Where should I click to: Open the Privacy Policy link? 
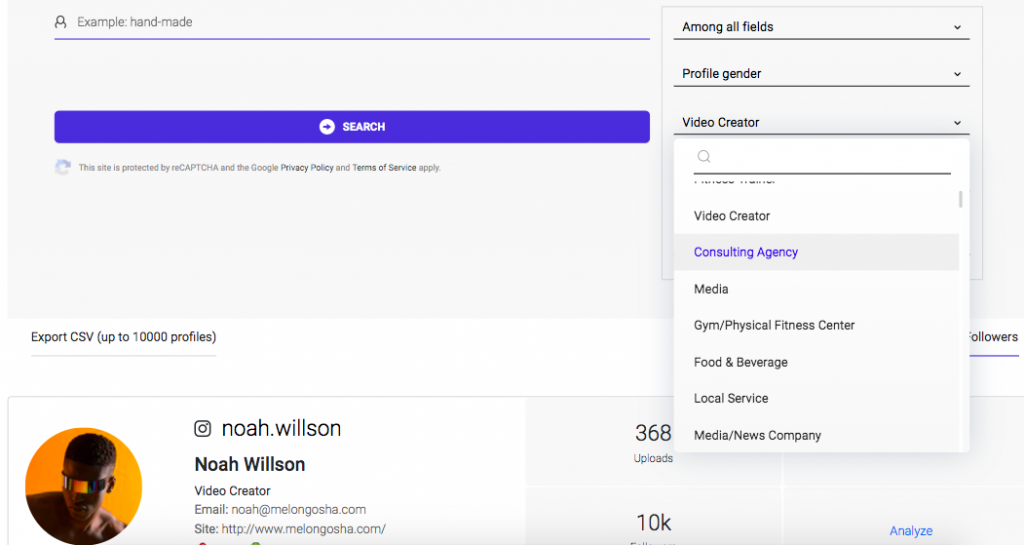[307, 168]
